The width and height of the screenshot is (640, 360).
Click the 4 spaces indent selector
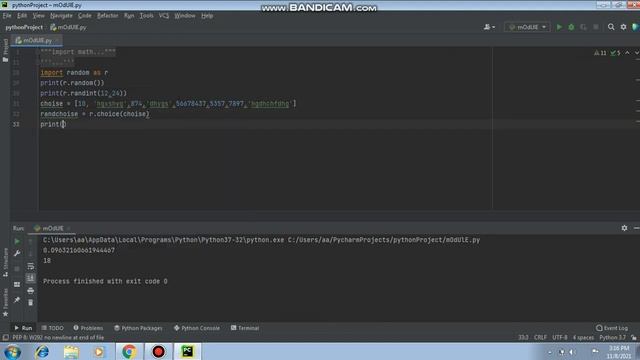(x=583, y=338)
